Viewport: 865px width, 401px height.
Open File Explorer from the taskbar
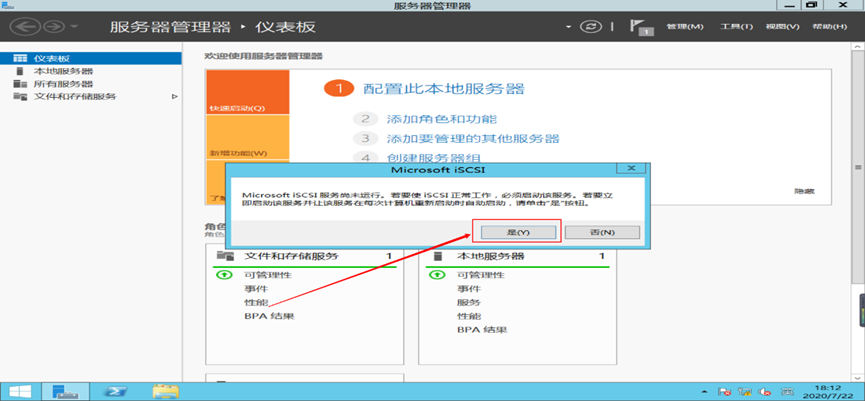tap(165, 392)
